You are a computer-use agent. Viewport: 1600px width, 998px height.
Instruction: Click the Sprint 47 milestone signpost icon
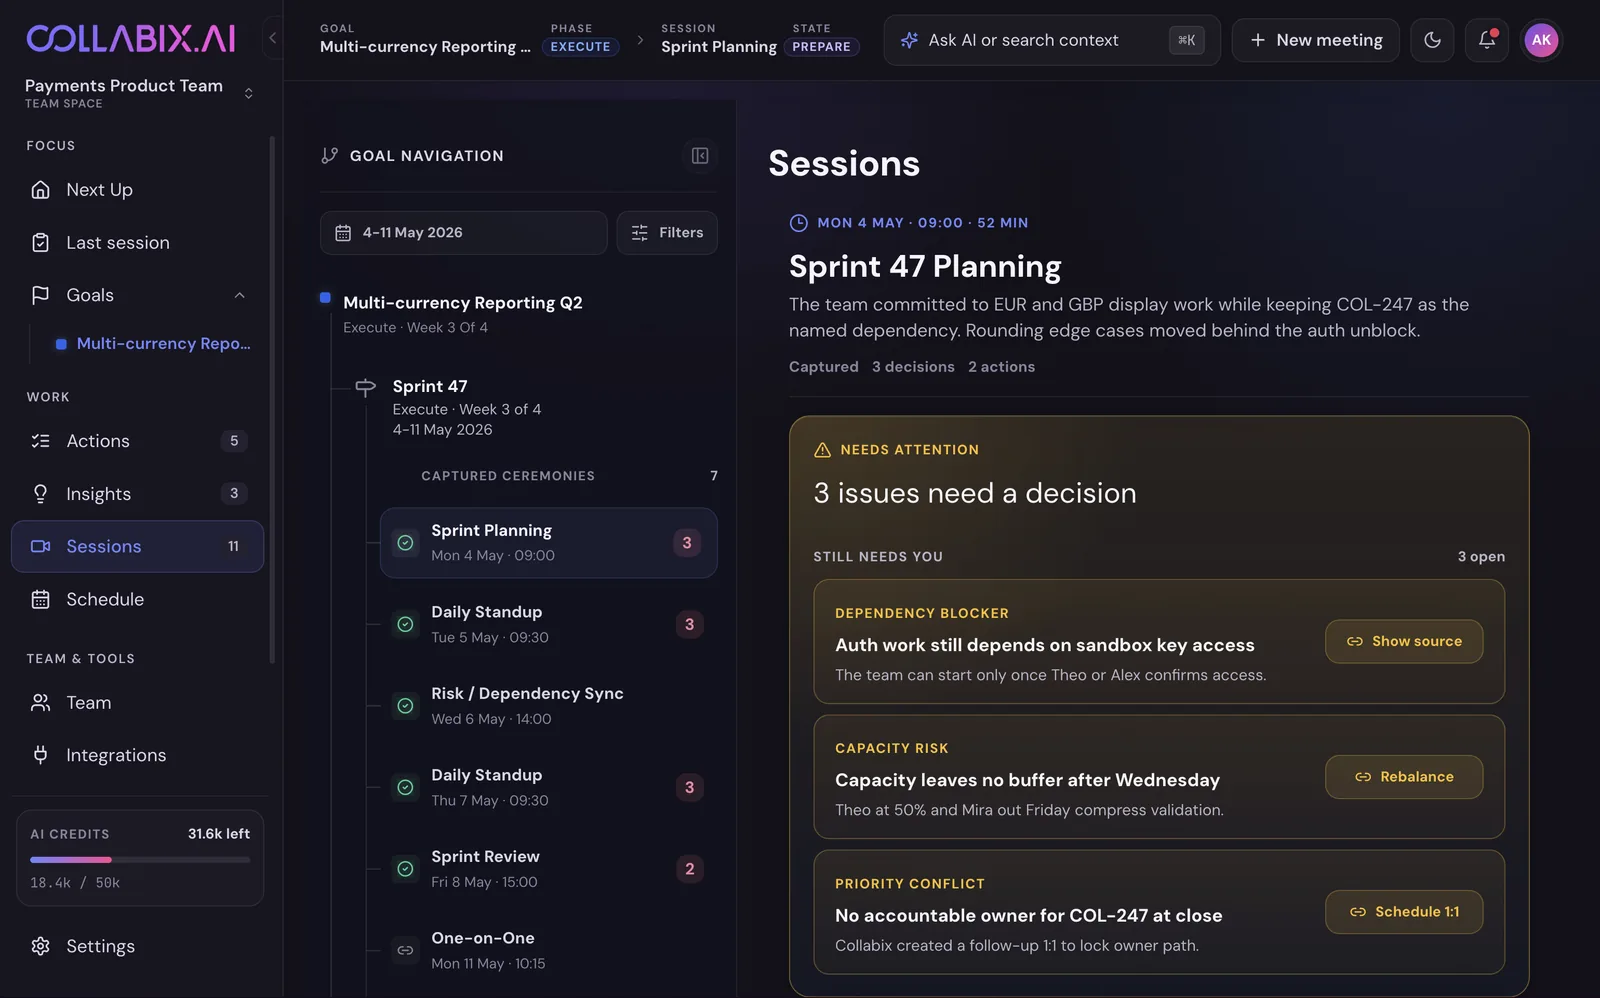[366, 387]
